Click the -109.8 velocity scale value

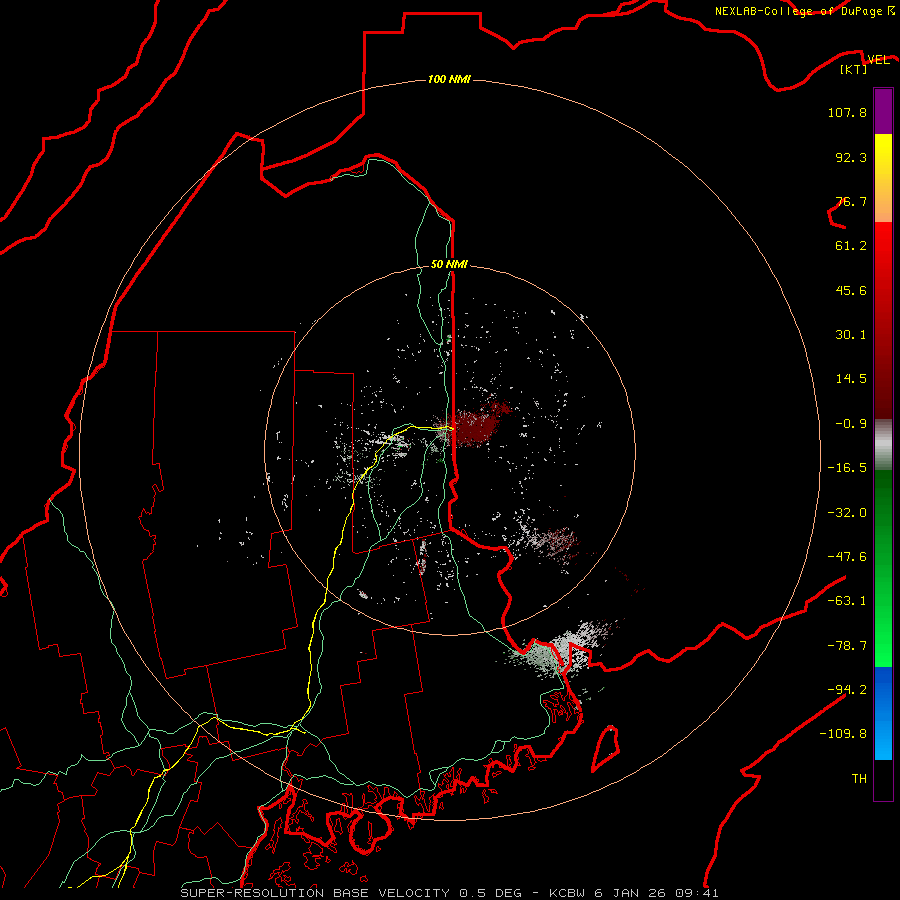(843, 734)
